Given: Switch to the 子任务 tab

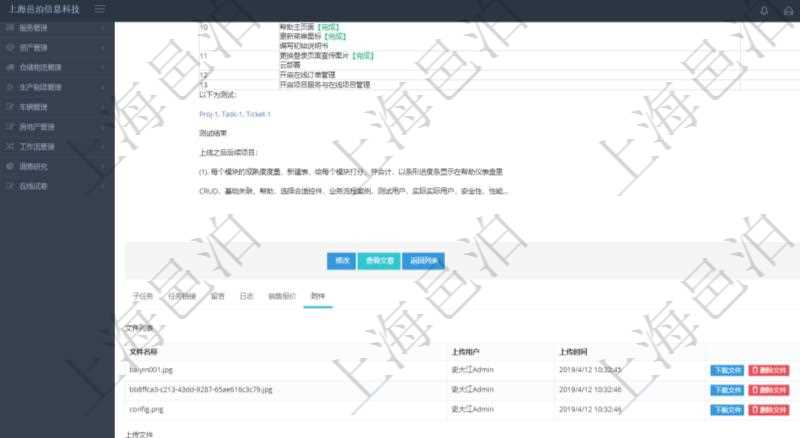Looking at the screenshot, I should pos(142,296).
